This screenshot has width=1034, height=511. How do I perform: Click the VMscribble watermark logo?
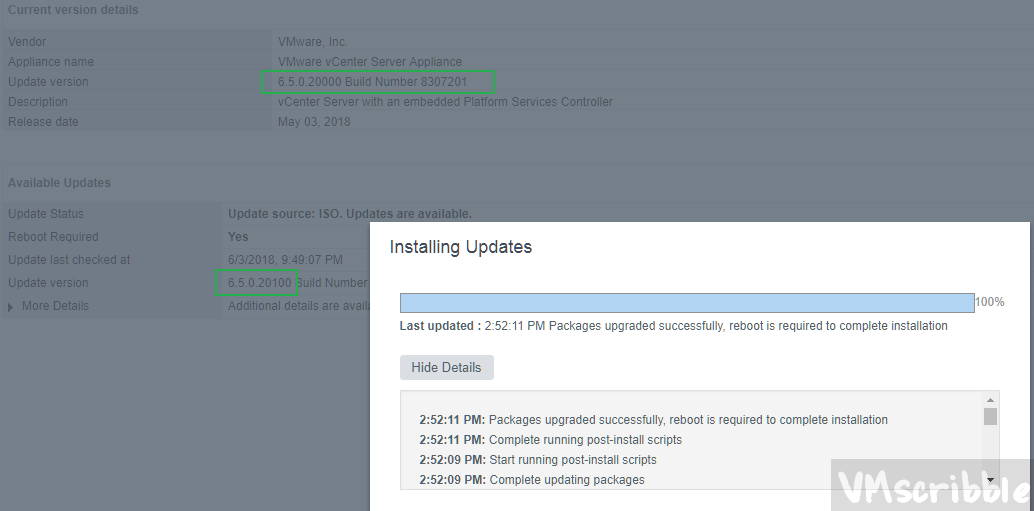click(x=932, y=487)
